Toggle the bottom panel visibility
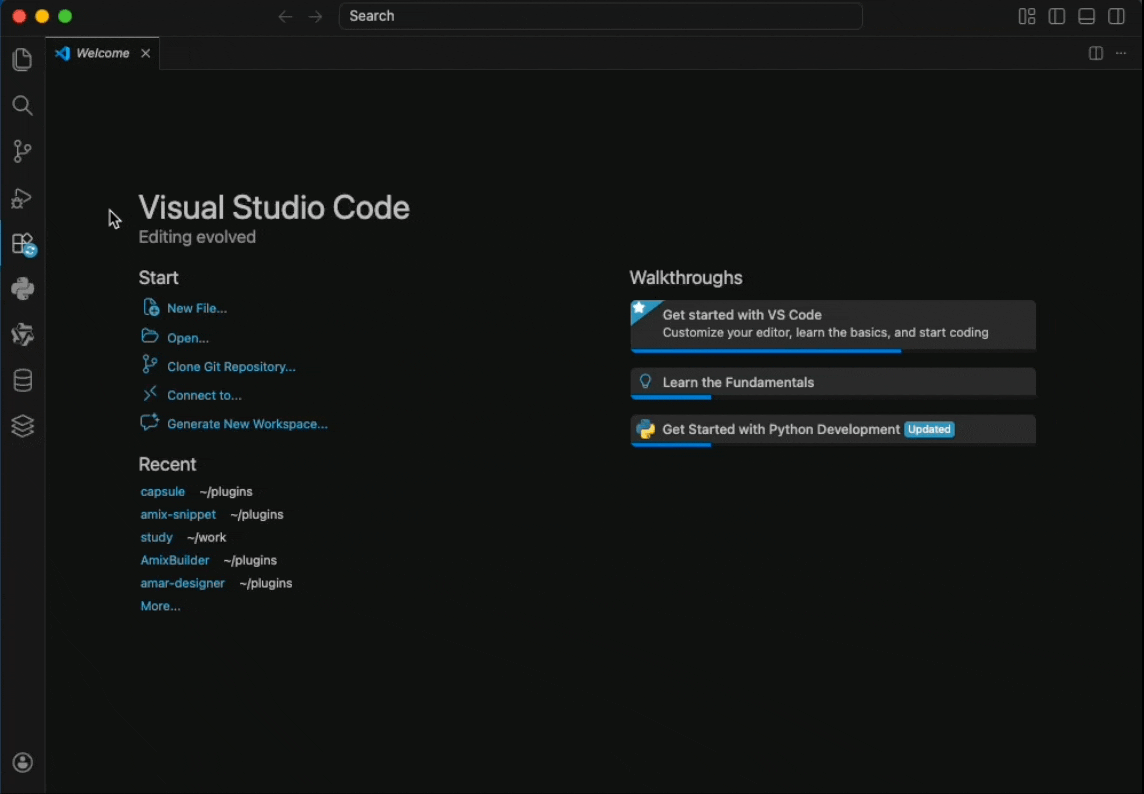 pos(1087,16)
